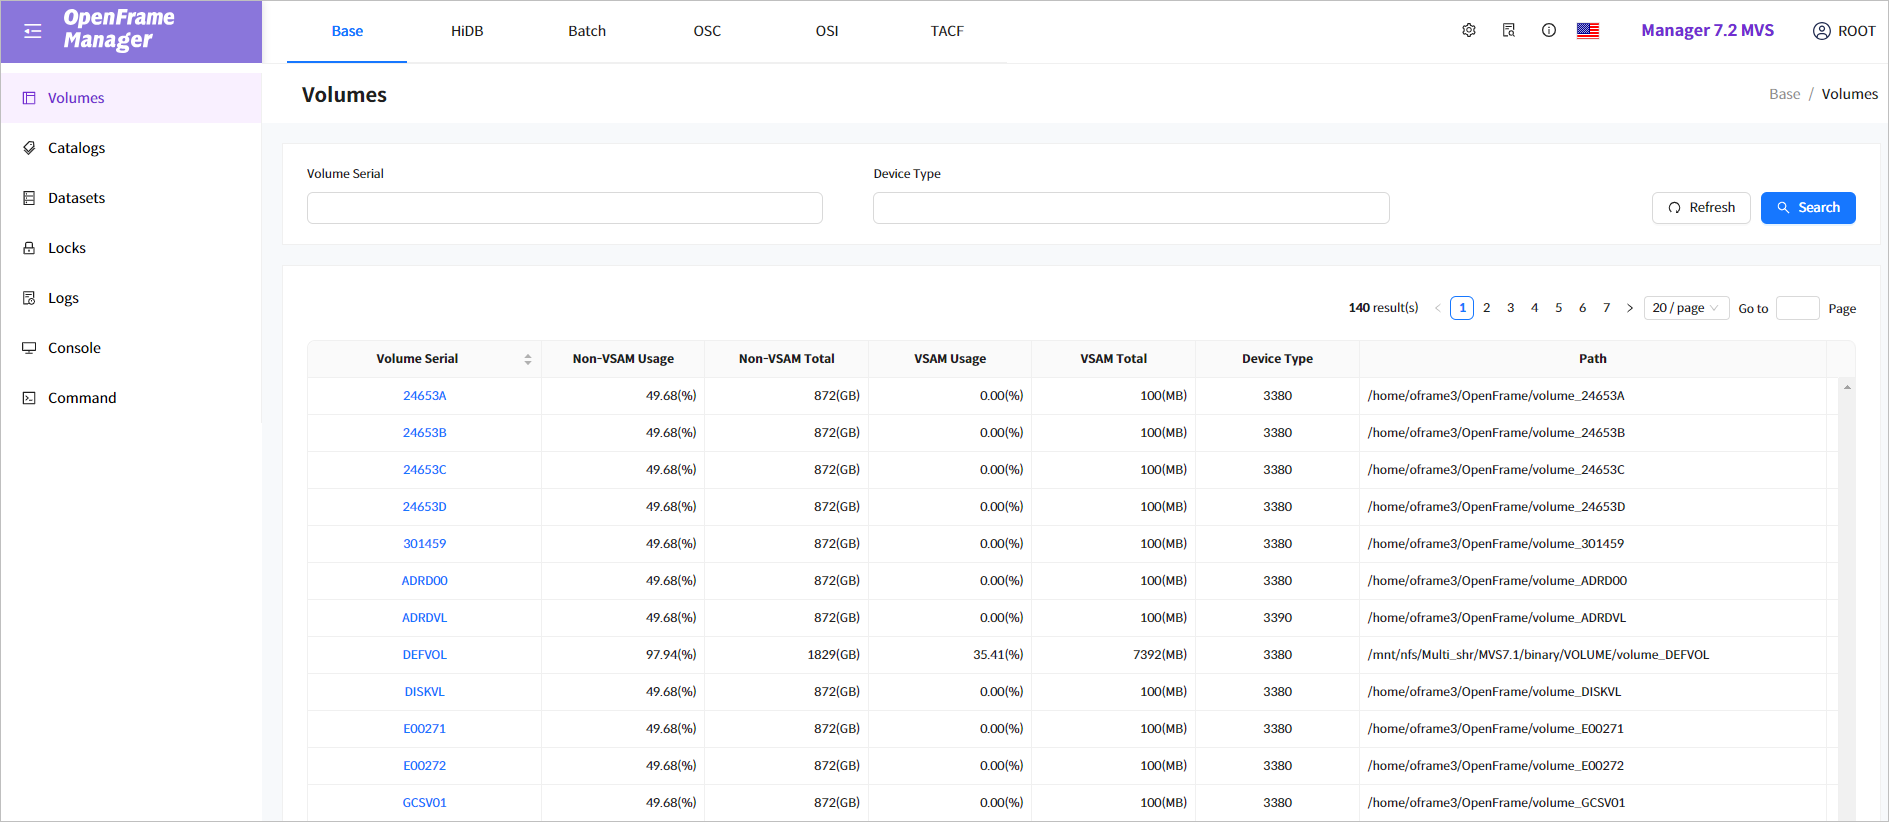Click the info circle icon in header
The height and width of the screenshot is (822, 1889).
tap(1549, 31)
